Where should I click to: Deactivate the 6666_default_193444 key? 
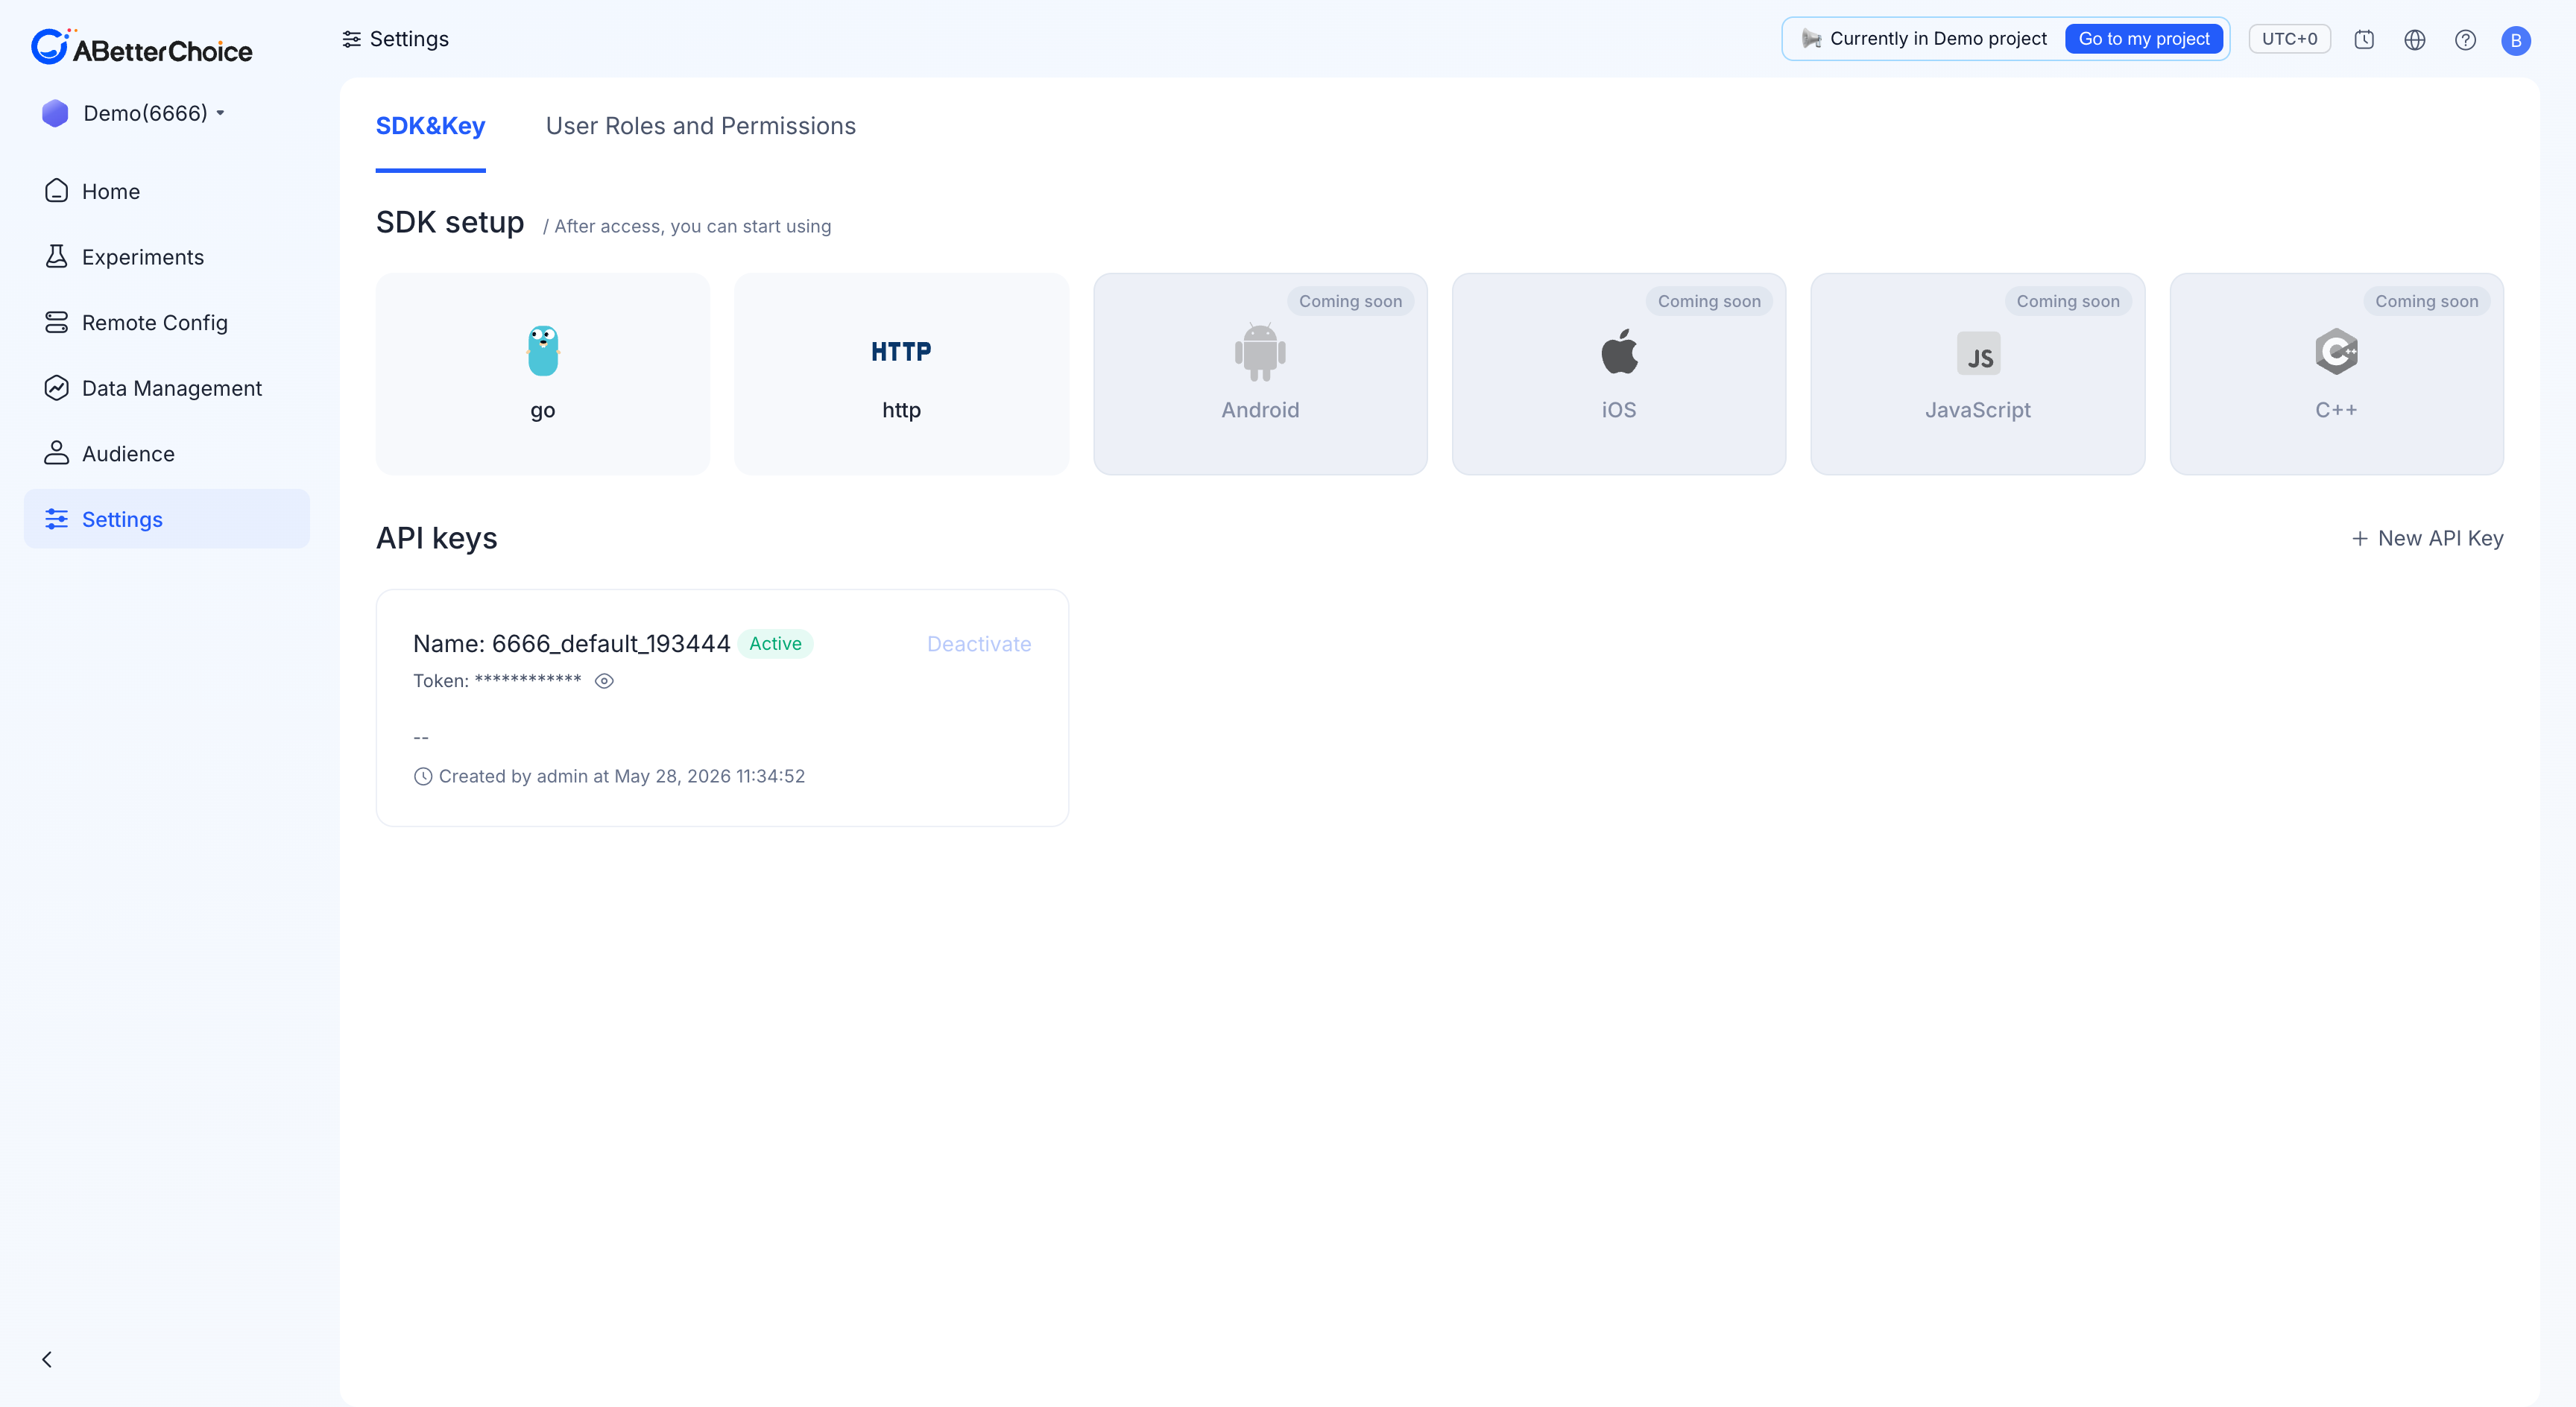[979, 644]
